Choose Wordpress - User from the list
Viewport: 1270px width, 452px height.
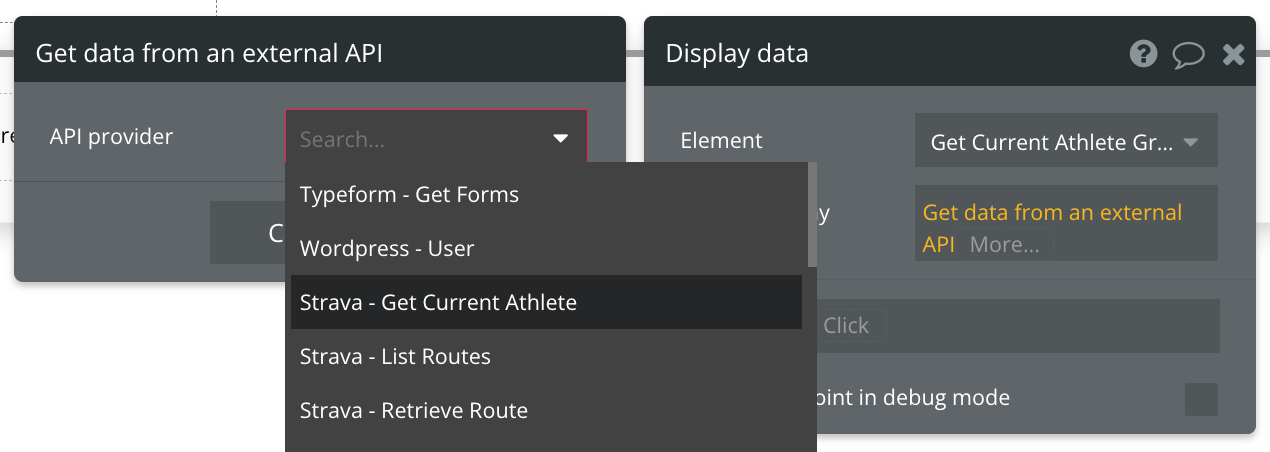tap(387, 249)
